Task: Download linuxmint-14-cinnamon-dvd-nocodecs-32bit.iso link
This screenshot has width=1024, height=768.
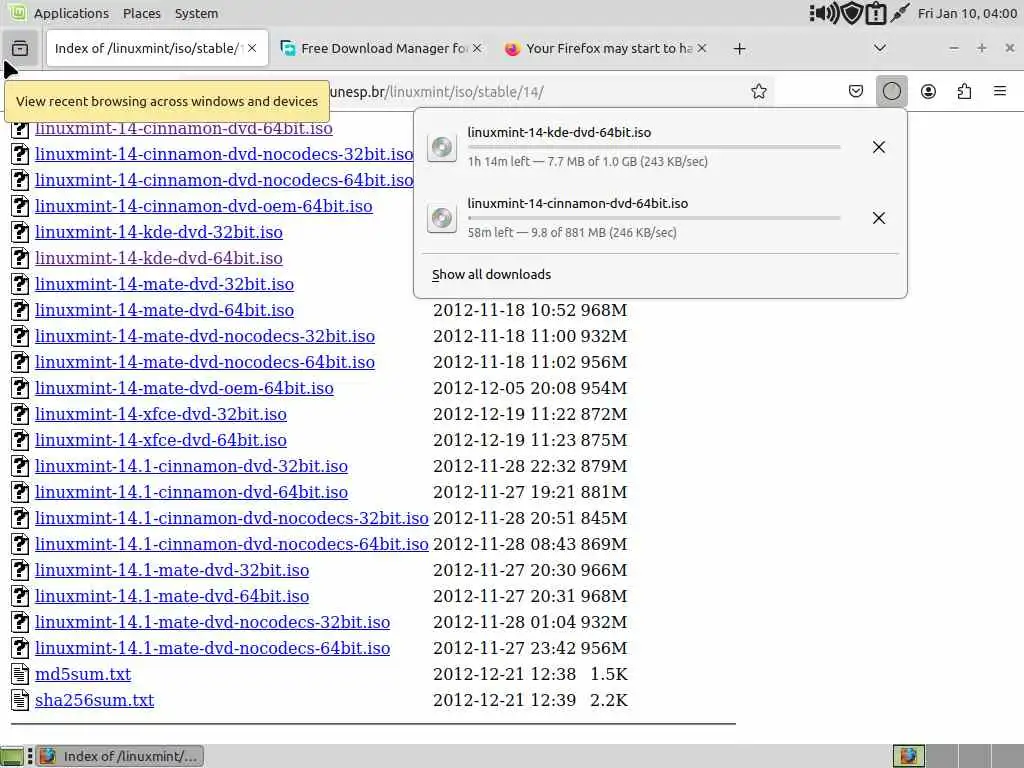Action: point(224,154)
